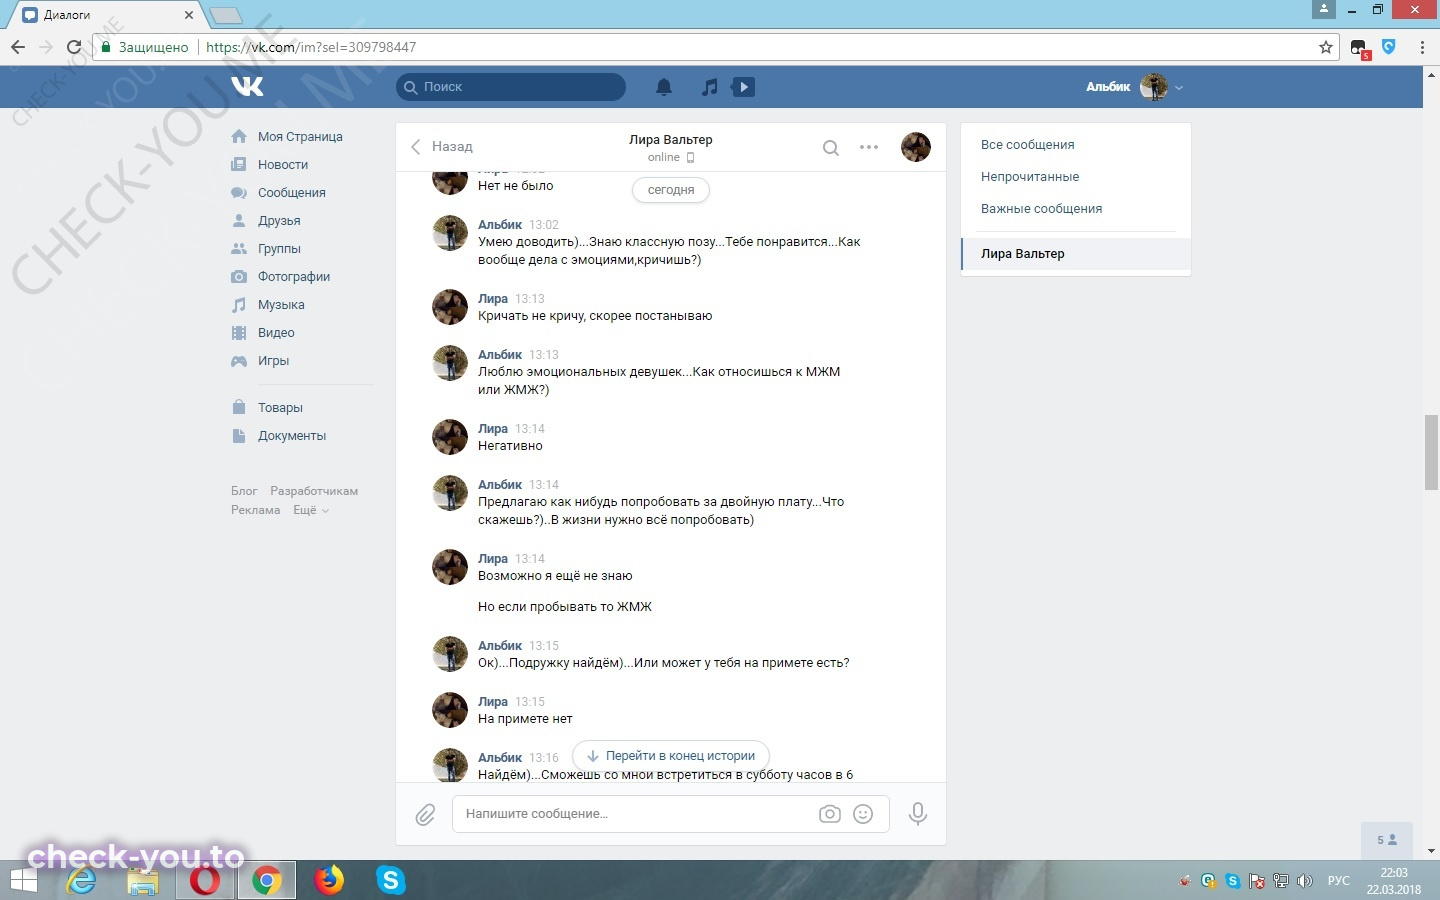This screenshot has height=900, width=1440.
Task: Open a new browser tab
Action: click(x=226, y=15)
